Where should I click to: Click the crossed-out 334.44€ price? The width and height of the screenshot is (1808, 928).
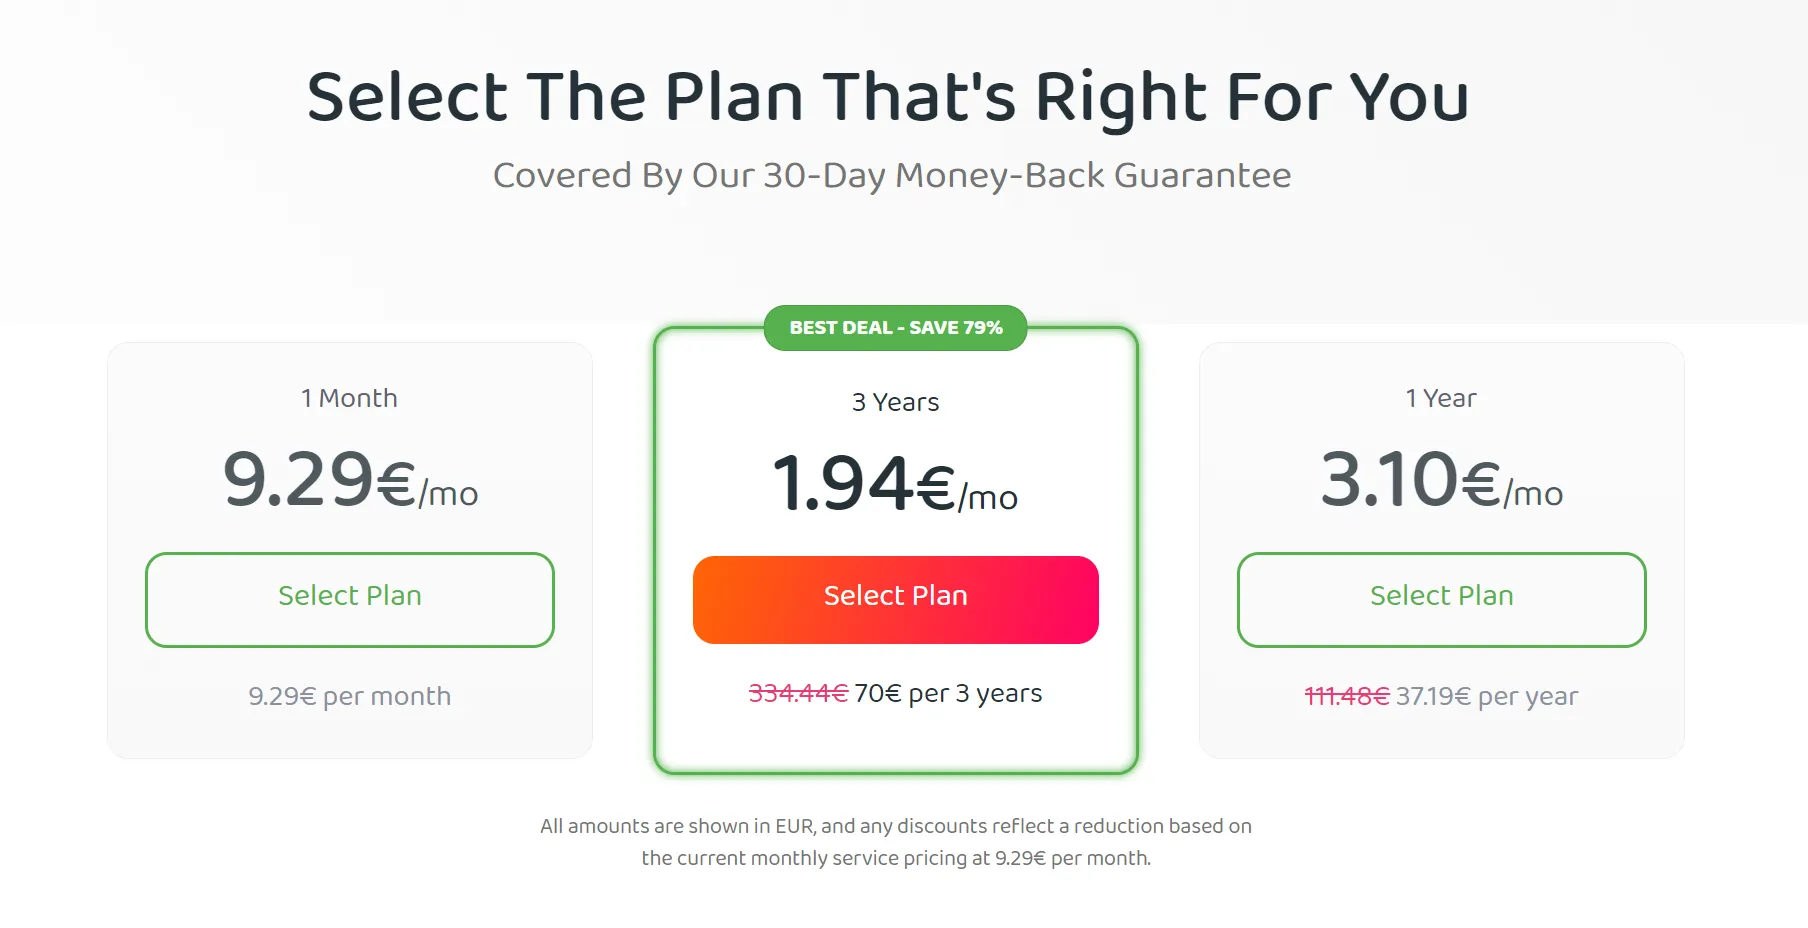point(793,693)
